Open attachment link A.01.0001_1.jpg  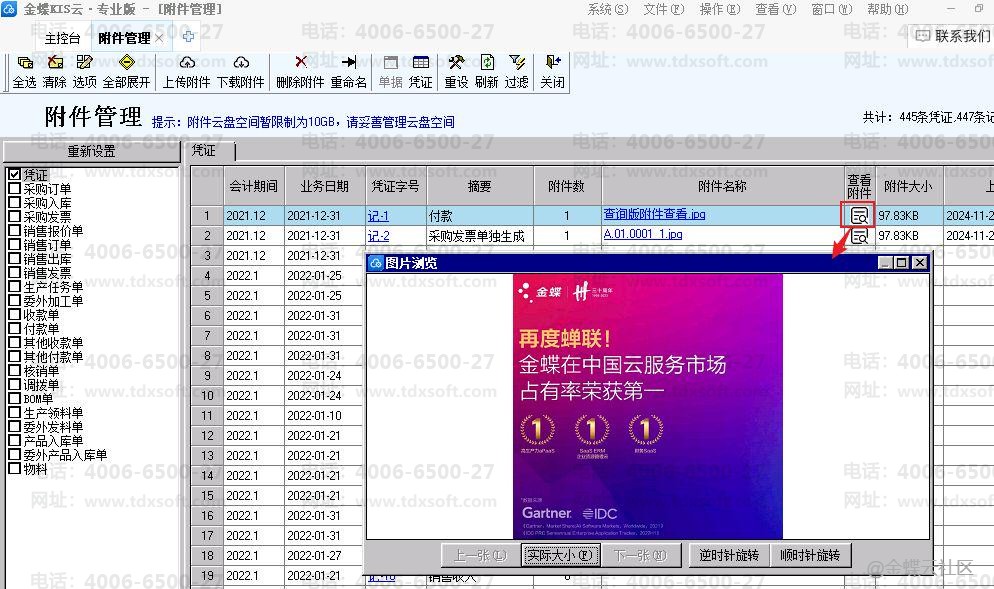643,235
